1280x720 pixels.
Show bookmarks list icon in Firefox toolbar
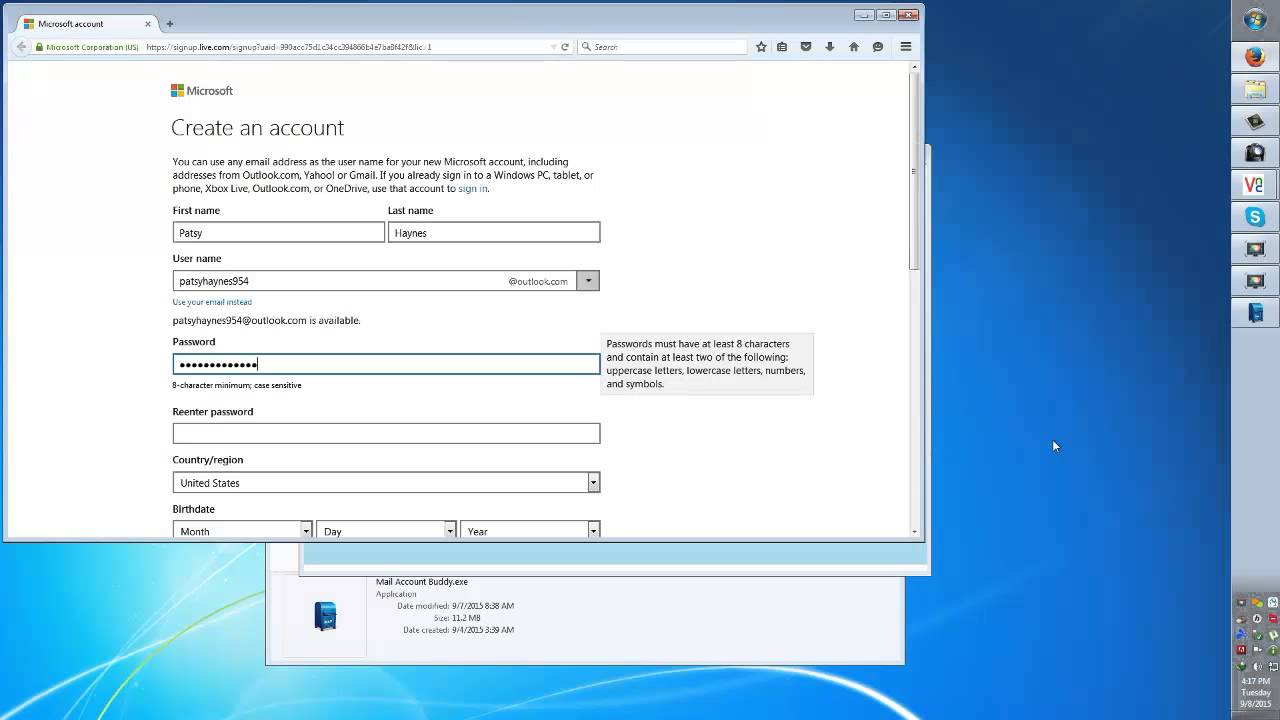click(782, 47)
